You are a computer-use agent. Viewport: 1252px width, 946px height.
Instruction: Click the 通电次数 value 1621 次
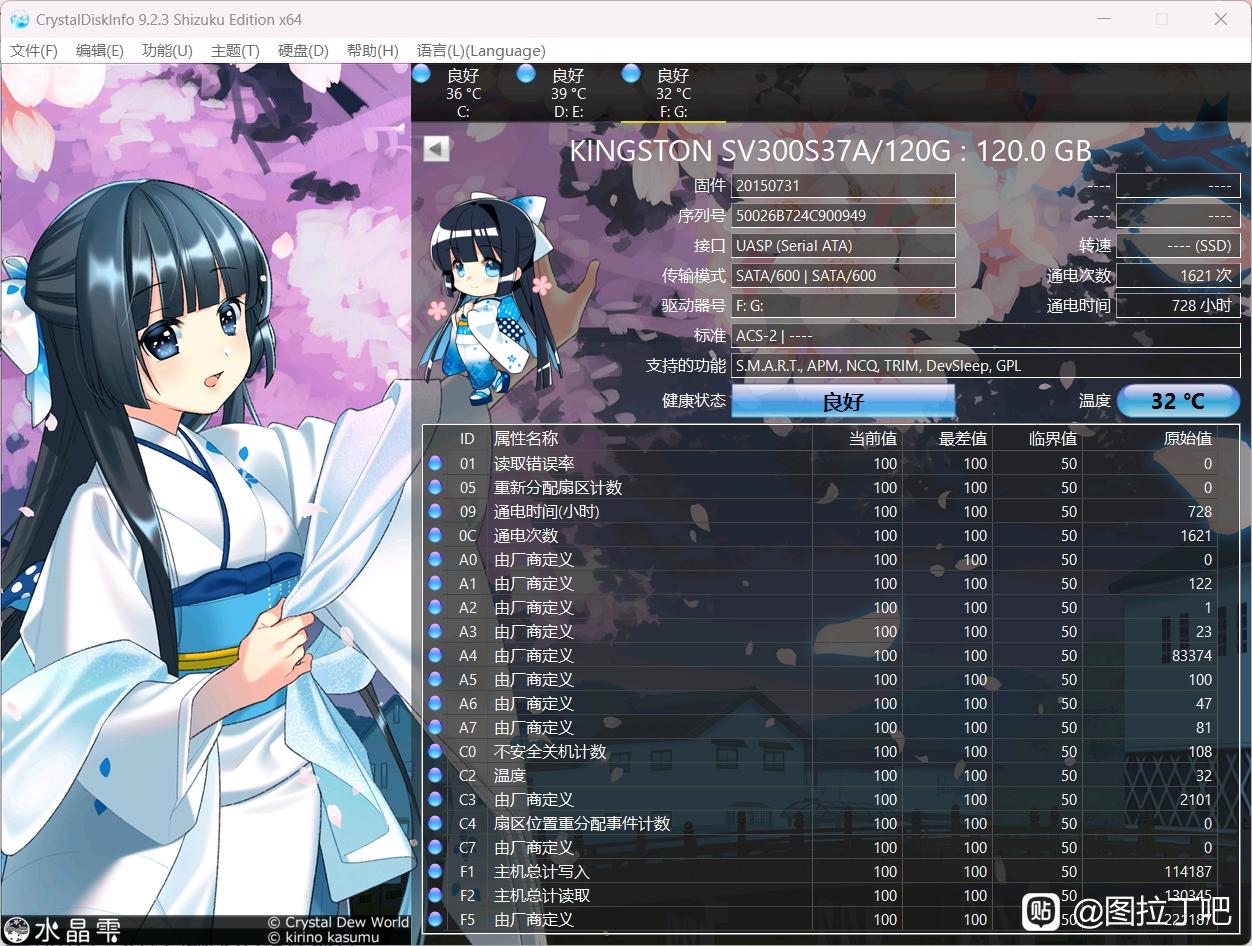pyautogui.click(x=1178, y=275)
